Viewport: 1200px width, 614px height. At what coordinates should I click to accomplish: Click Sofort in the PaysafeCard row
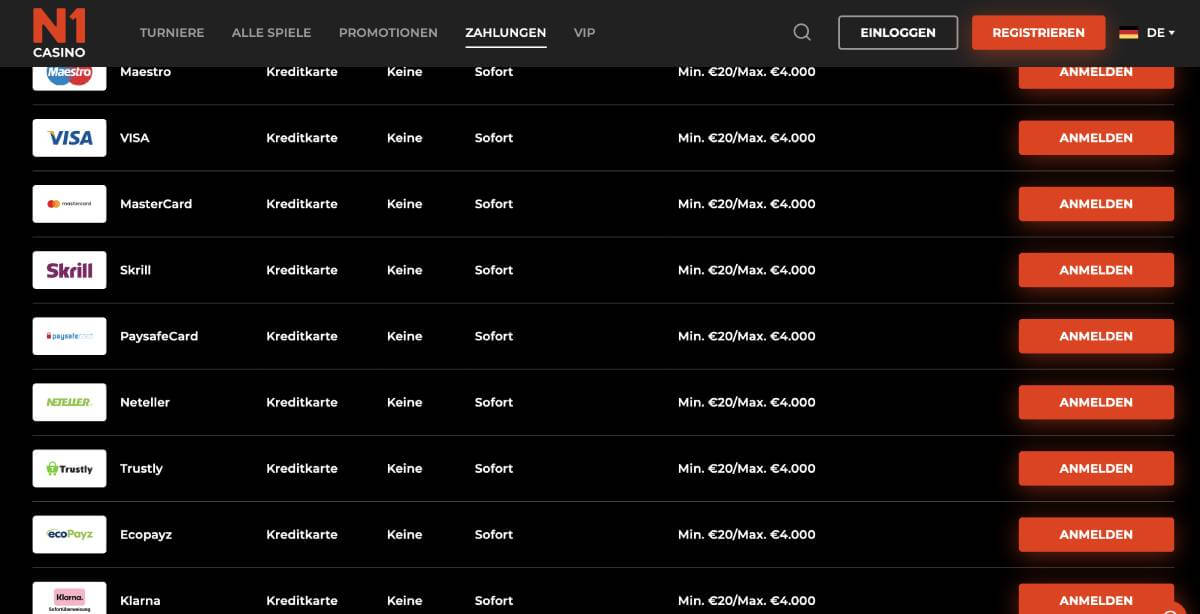(494, 336)
